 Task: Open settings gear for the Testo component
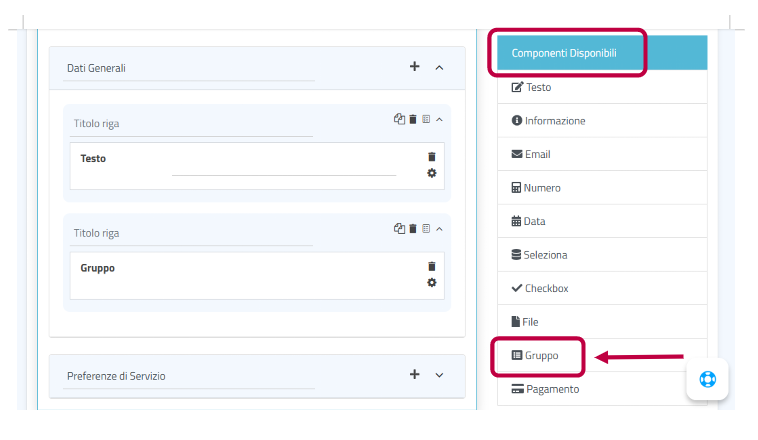coord(432,173)
